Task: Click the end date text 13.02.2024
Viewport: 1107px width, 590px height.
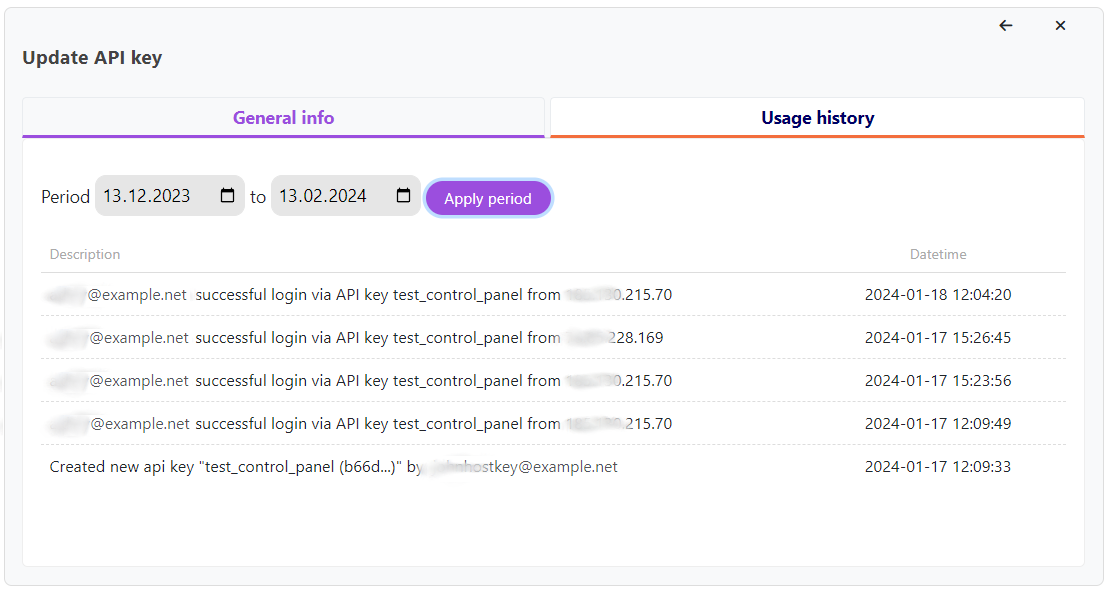Action: click(323, 196)
